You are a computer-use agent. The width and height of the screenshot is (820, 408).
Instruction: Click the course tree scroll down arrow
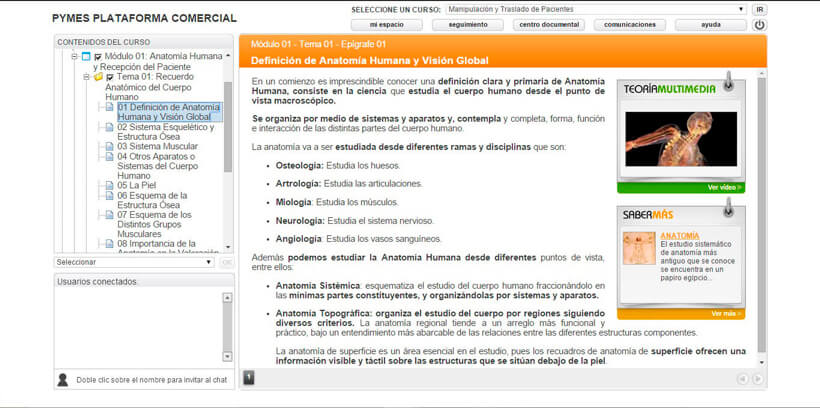(x=227, y=247)
